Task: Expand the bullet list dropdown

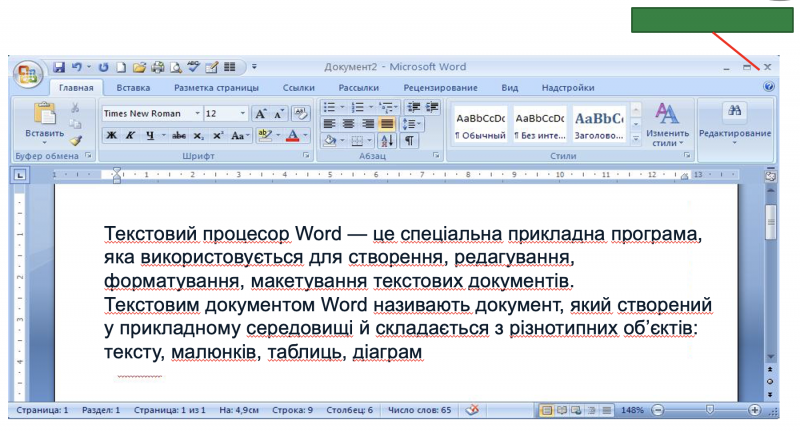Action: coord(342,107)
